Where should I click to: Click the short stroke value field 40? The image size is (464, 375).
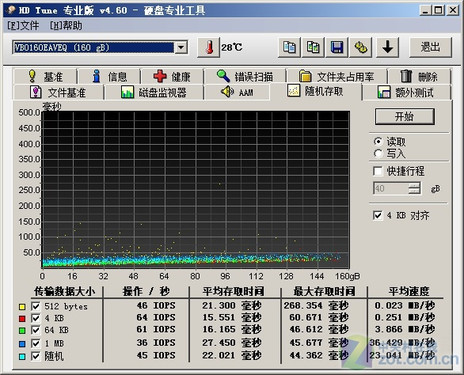(x=391, y=189)
